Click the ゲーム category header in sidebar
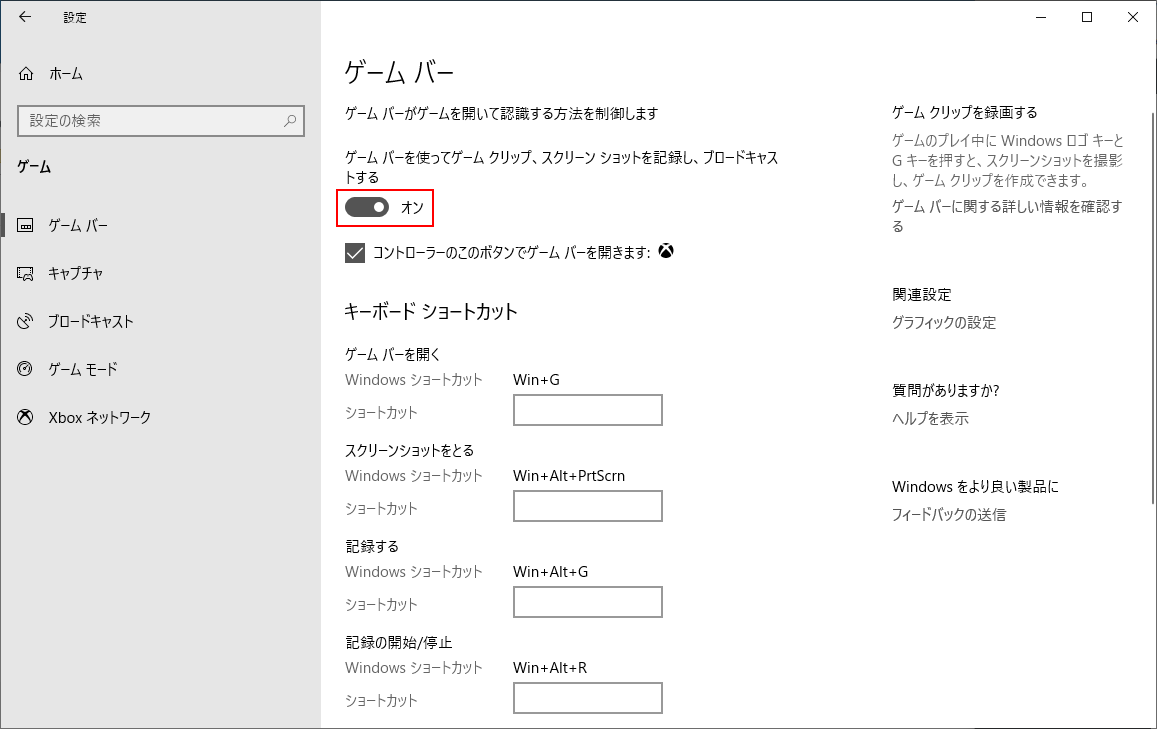1157x729 pixels. coord(34,167)
